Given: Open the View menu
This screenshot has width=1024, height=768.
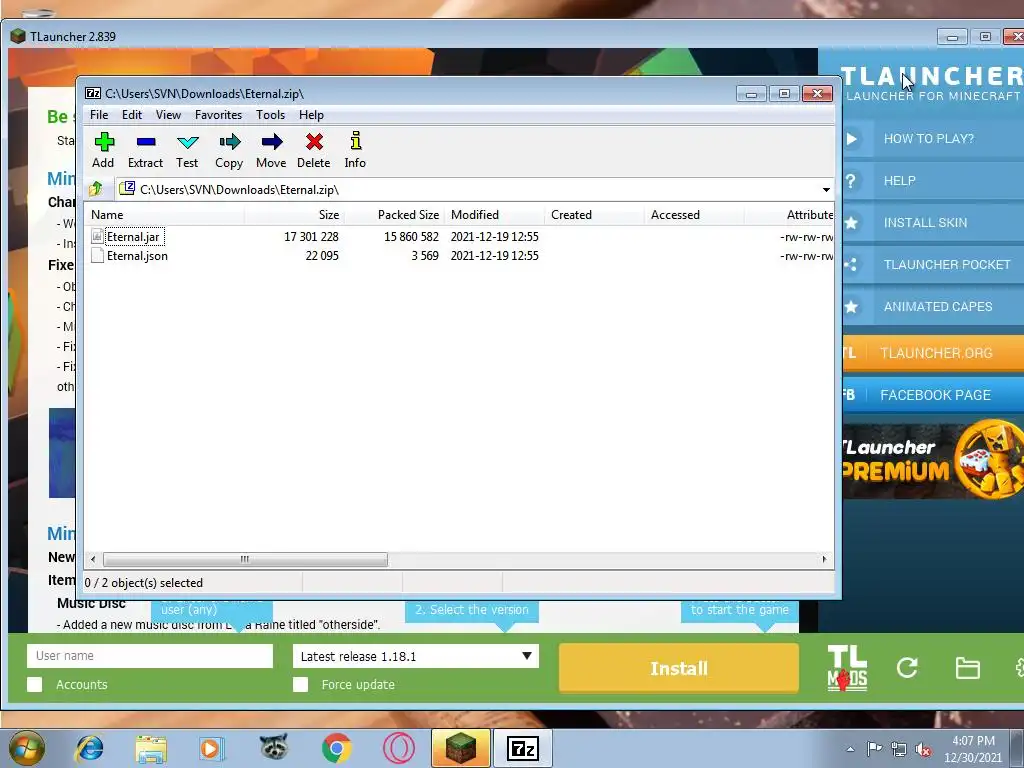Looking at the screenshot, I should (x=168, y=115).
